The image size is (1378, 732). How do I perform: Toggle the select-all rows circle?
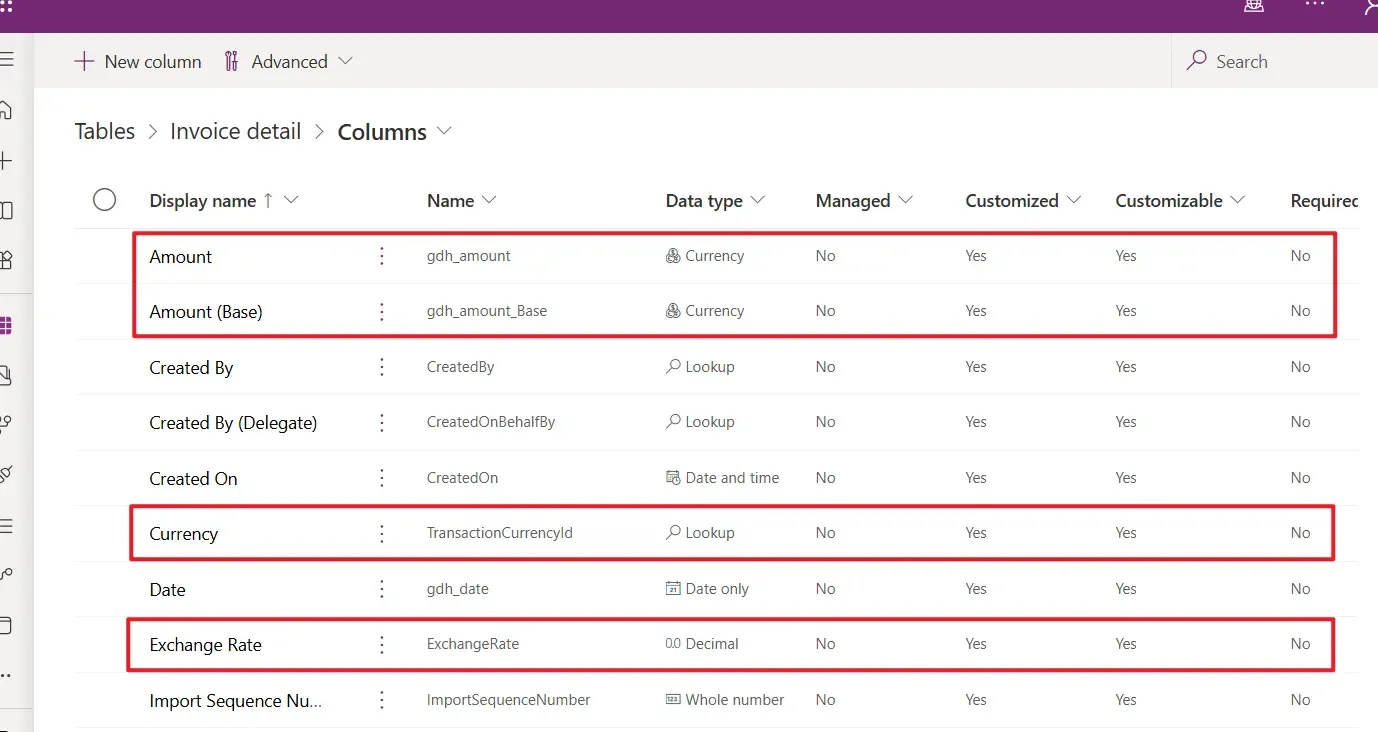(x=104, y=200)
